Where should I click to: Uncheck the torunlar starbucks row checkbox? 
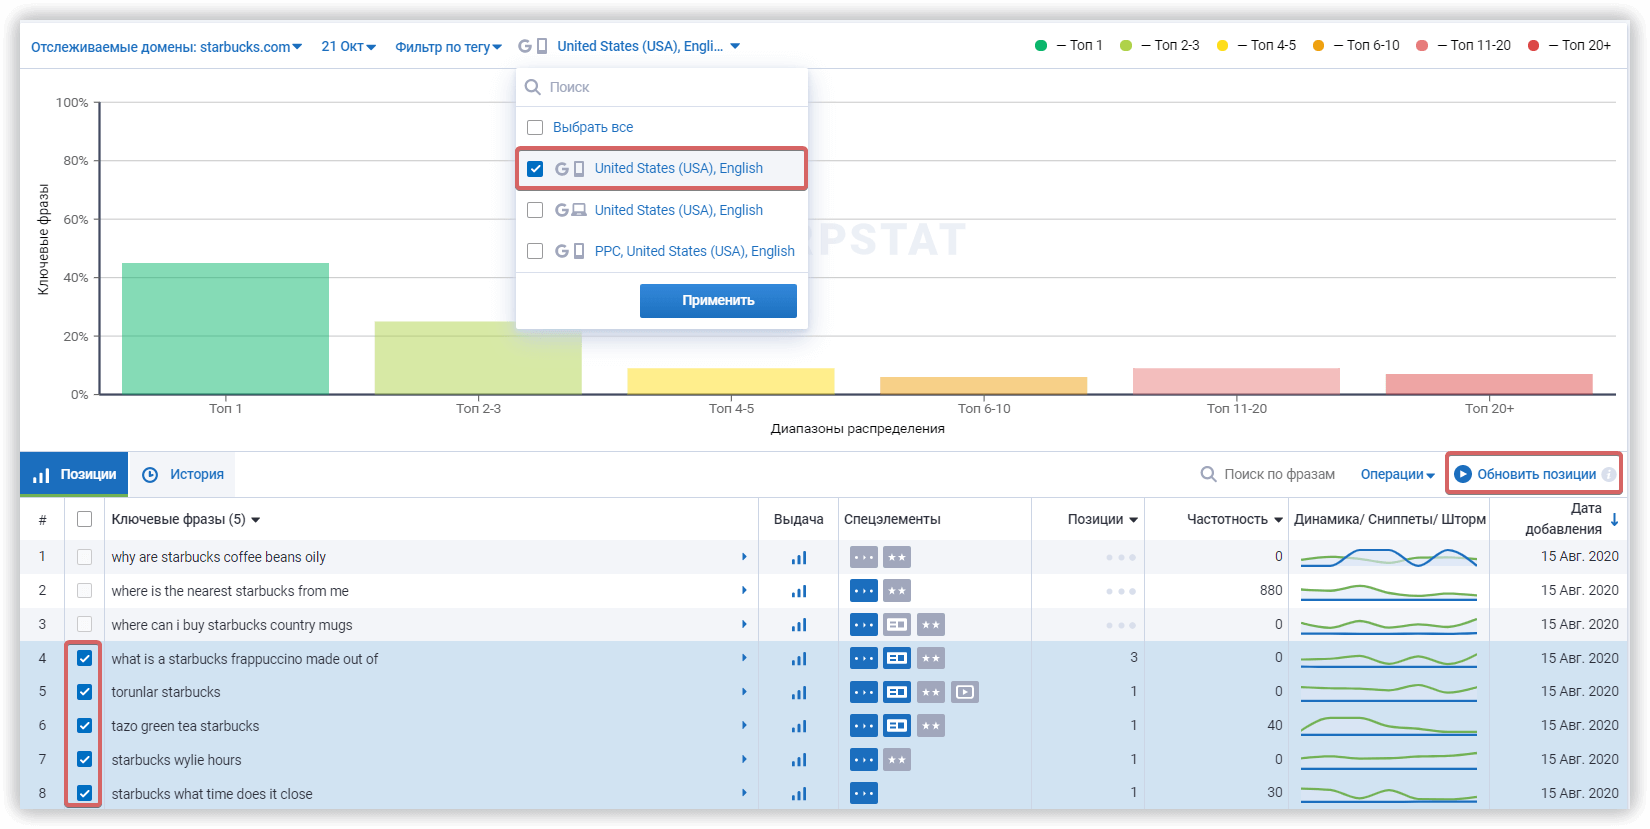[85, 692]
